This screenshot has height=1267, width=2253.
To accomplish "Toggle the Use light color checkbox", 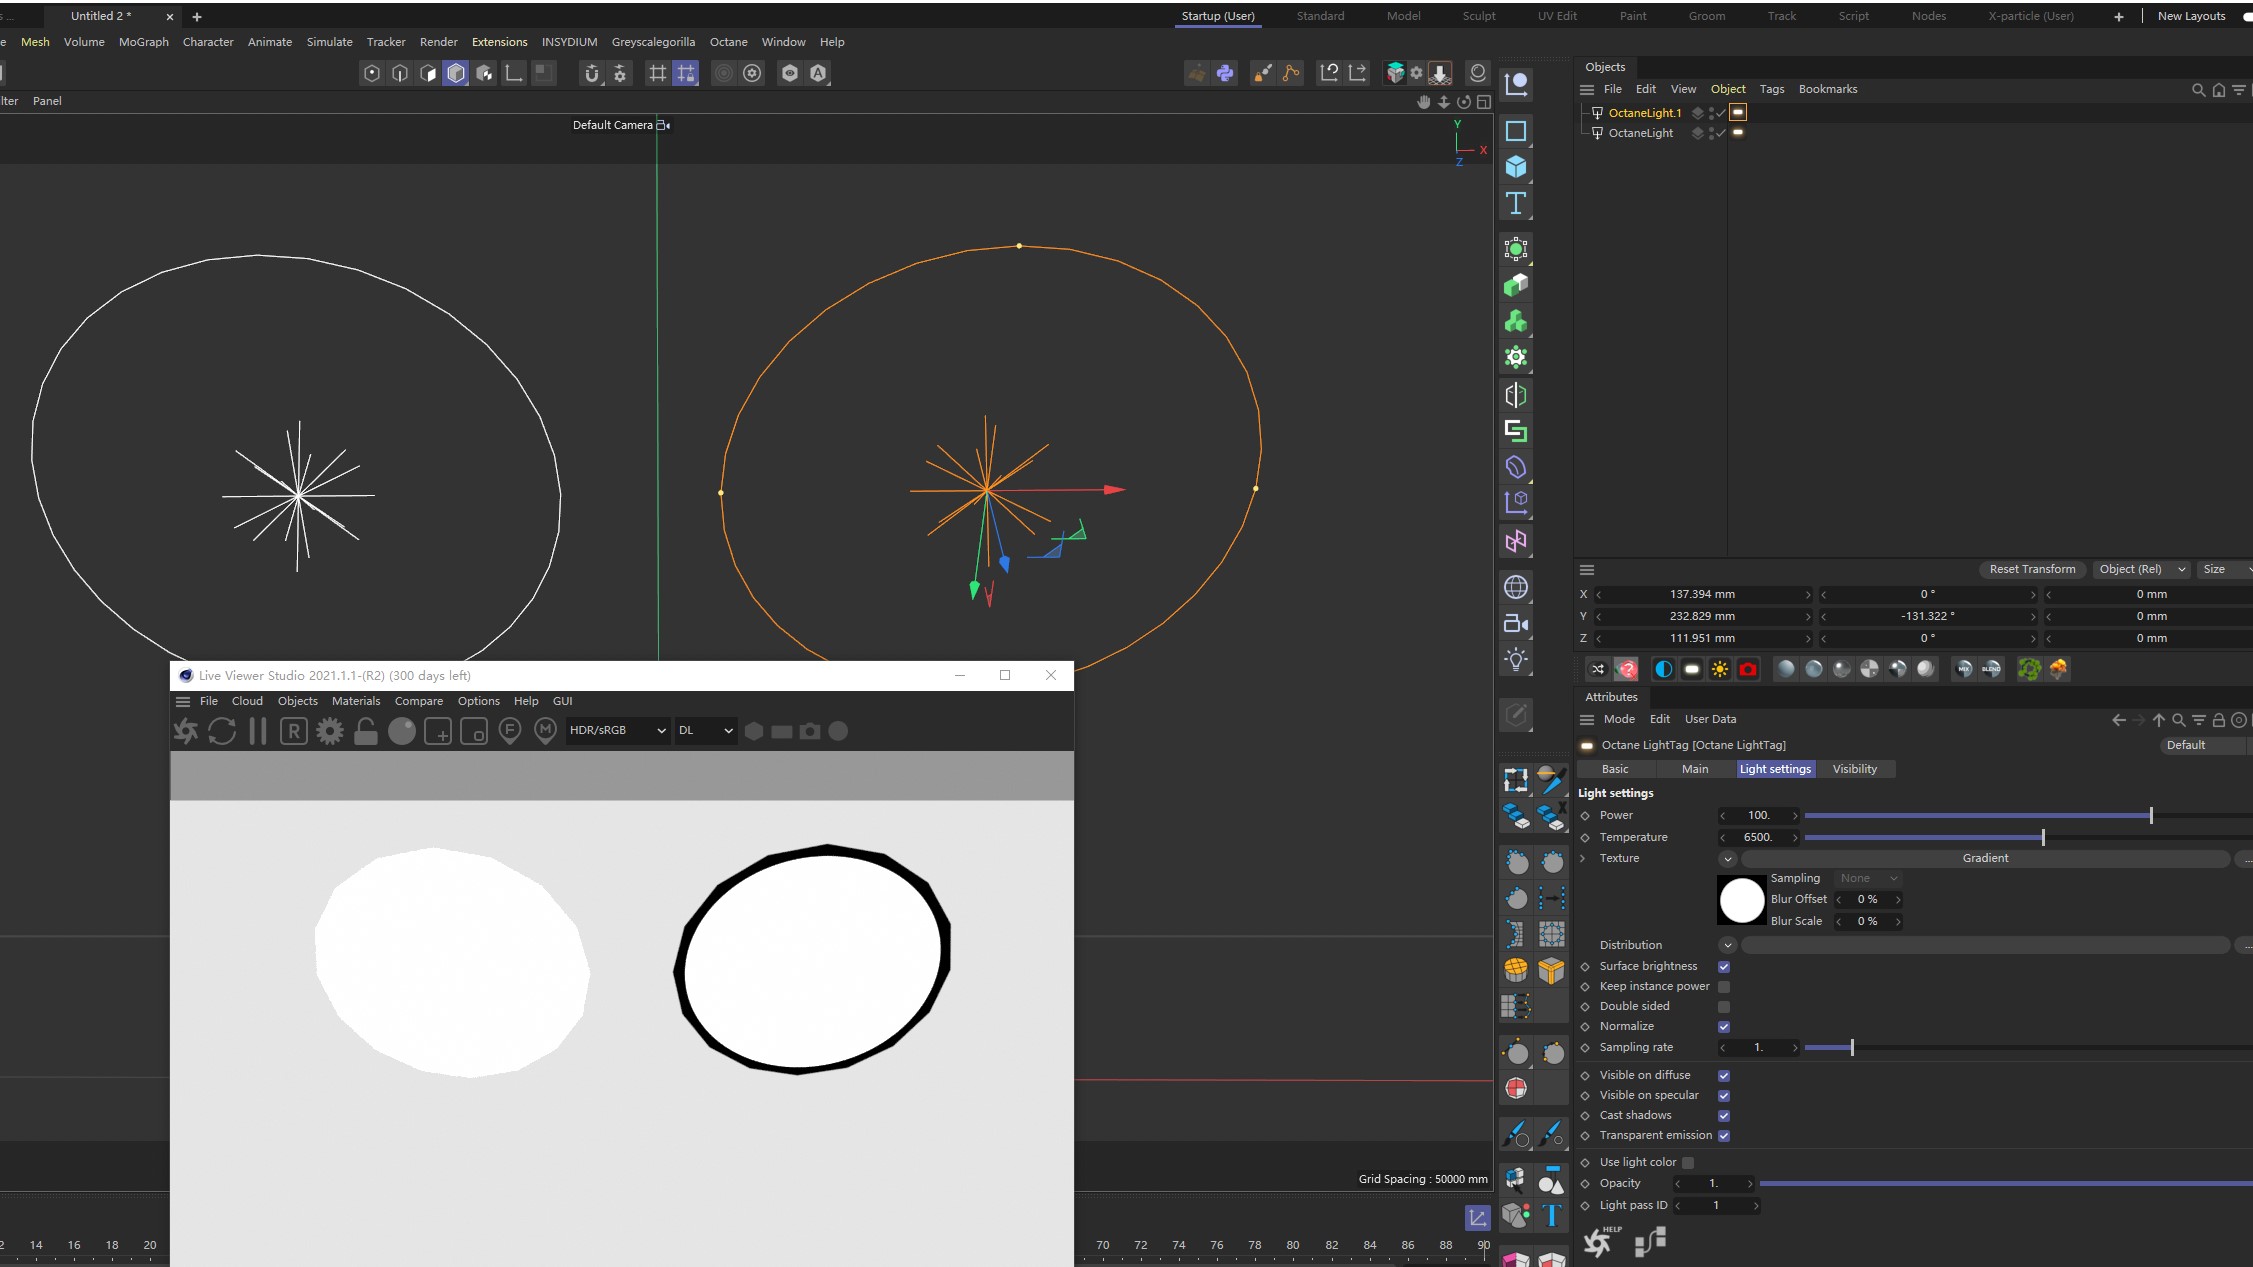I will click(x=1688, y=1163).
